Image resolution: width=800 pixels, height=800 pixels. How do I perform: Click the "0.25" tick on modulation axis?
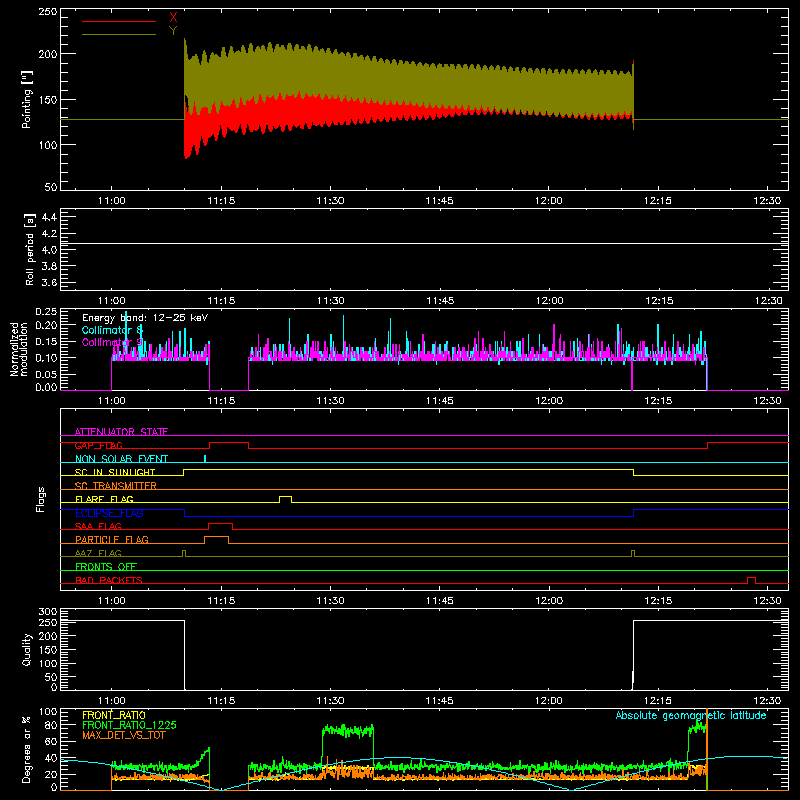pyautogui.click(x=46, y=311)
